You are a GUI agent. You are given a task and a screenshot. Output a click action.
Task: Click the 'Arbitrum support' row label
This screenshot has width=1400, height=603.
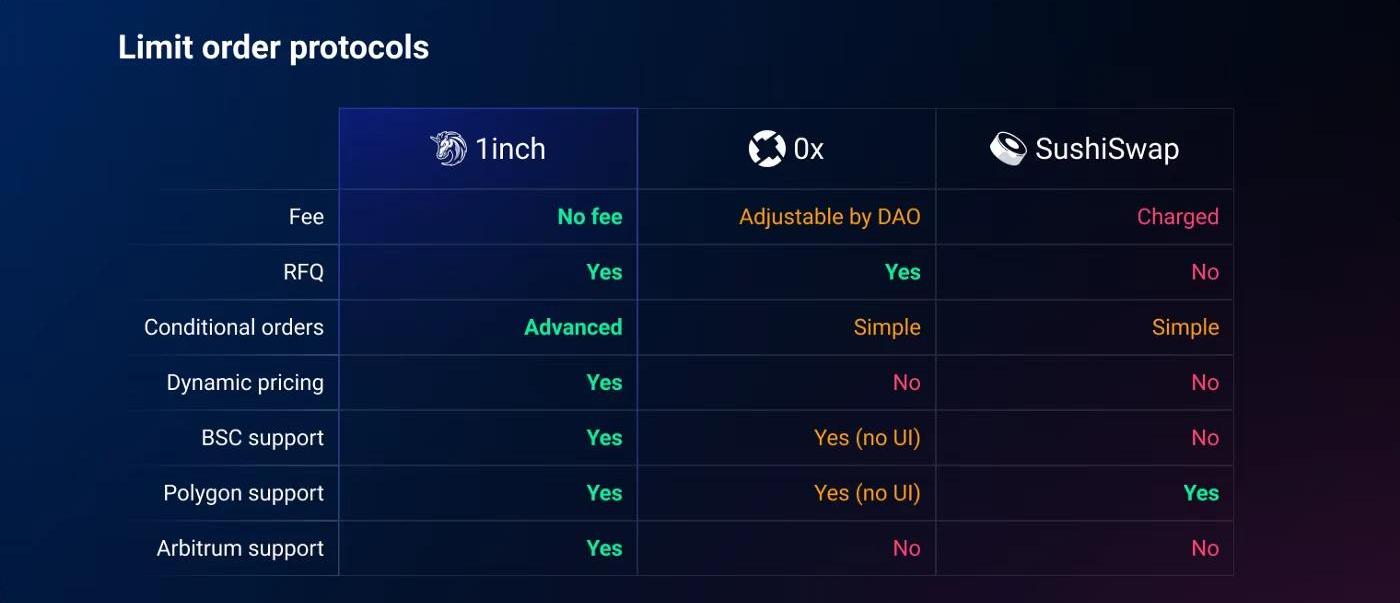pos(240,548)
